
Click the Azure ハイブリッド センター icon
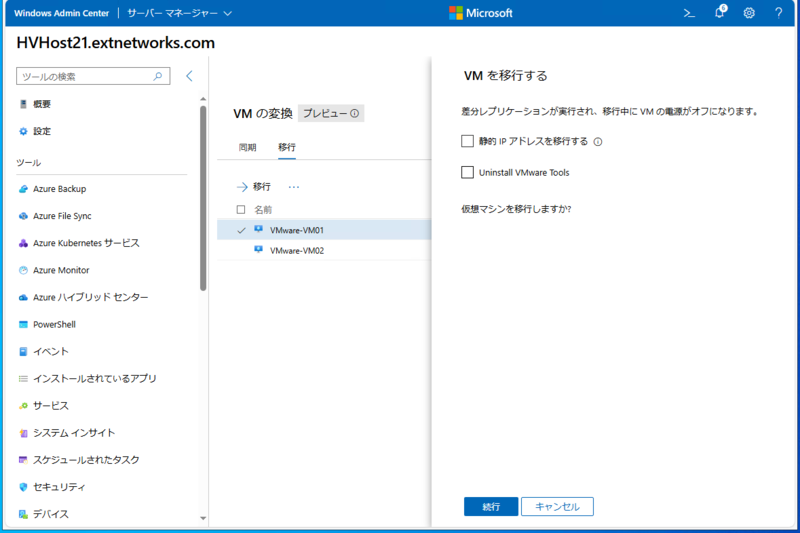tap(23, 297)
